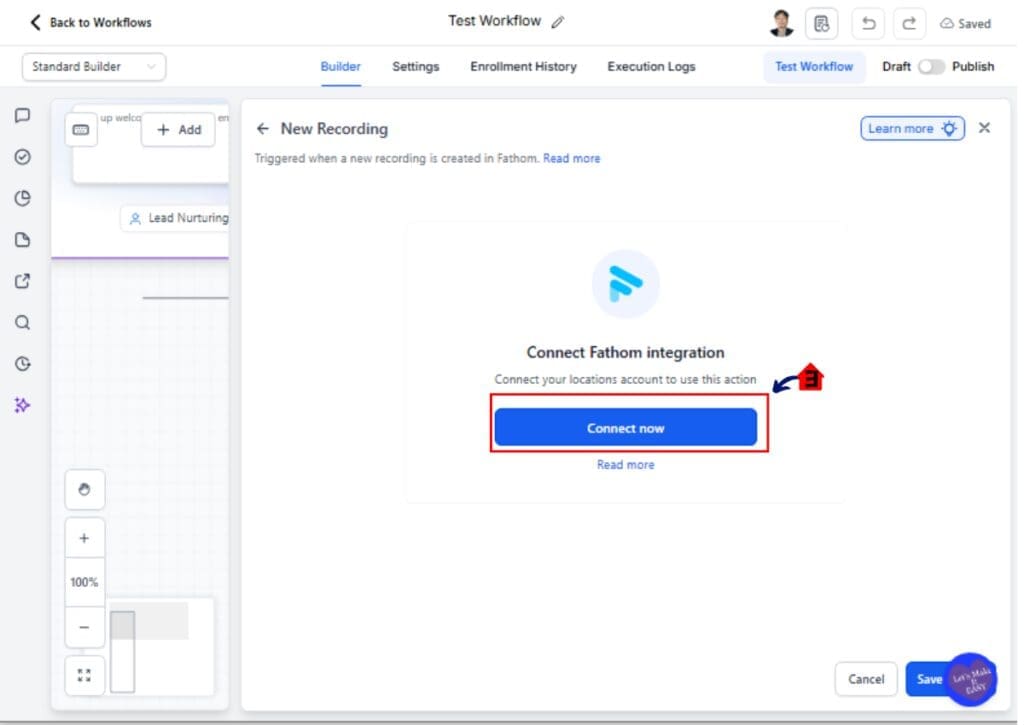Click the undo arrow in the top bar
Viewport: 1024px width, 725px height.
[868, 23]
